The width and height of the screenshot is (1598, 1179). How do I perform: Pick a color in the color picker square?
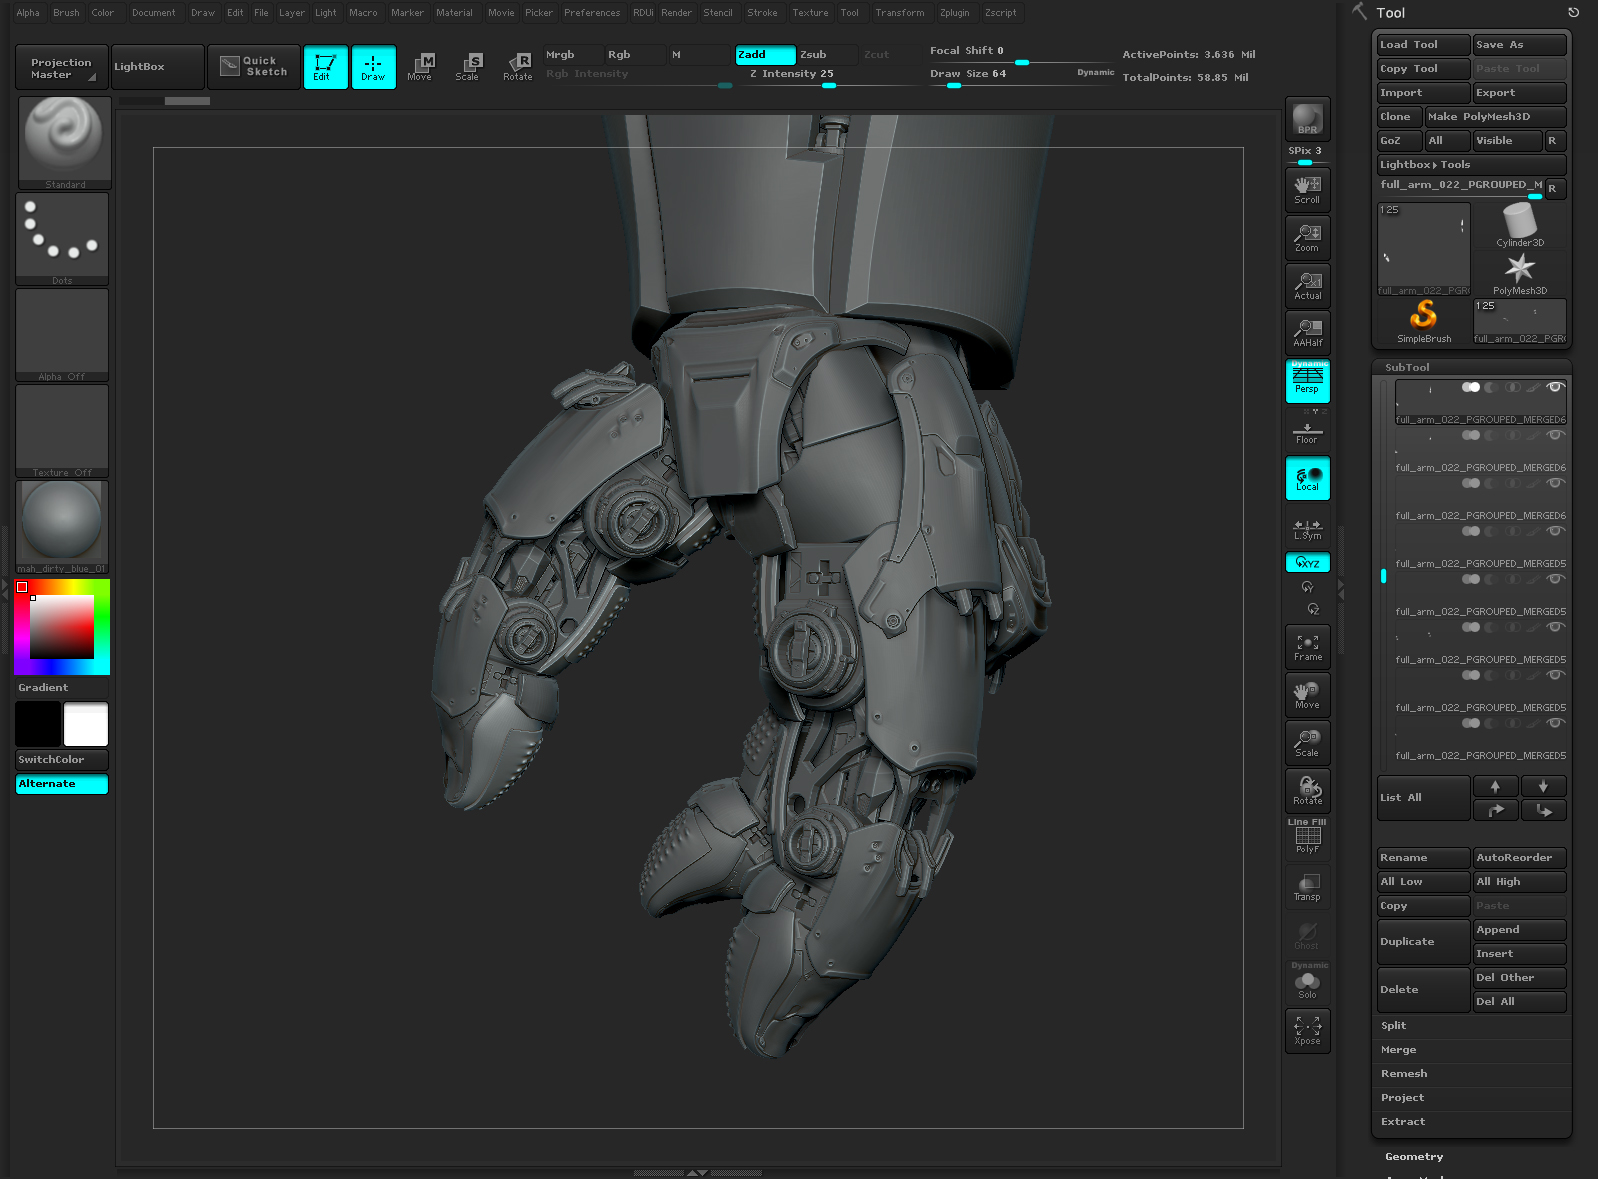point(62,627)
